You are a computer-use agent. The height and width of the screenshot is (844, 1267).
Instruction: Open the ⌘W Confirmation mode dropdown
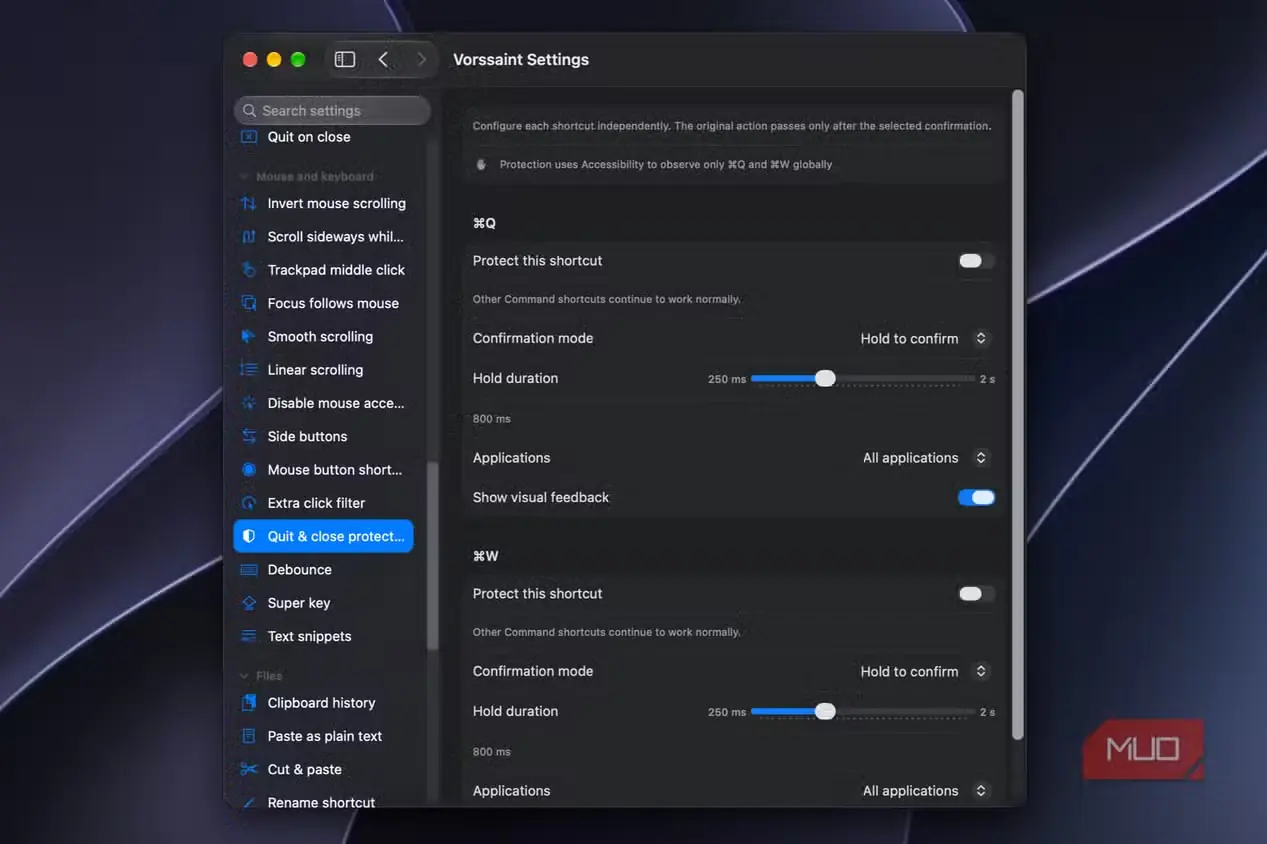(924, 671)
